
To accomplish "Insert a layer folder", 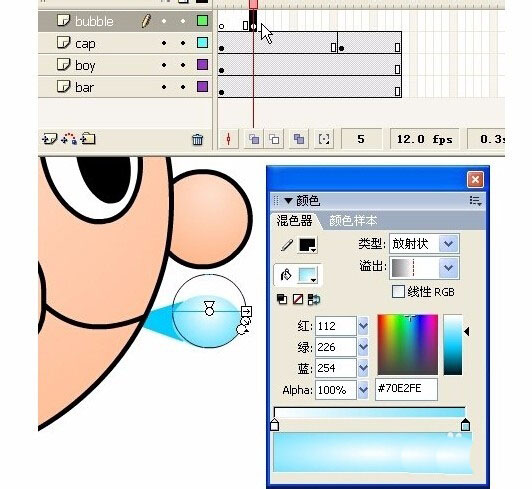I will click(x=88, y=139).
